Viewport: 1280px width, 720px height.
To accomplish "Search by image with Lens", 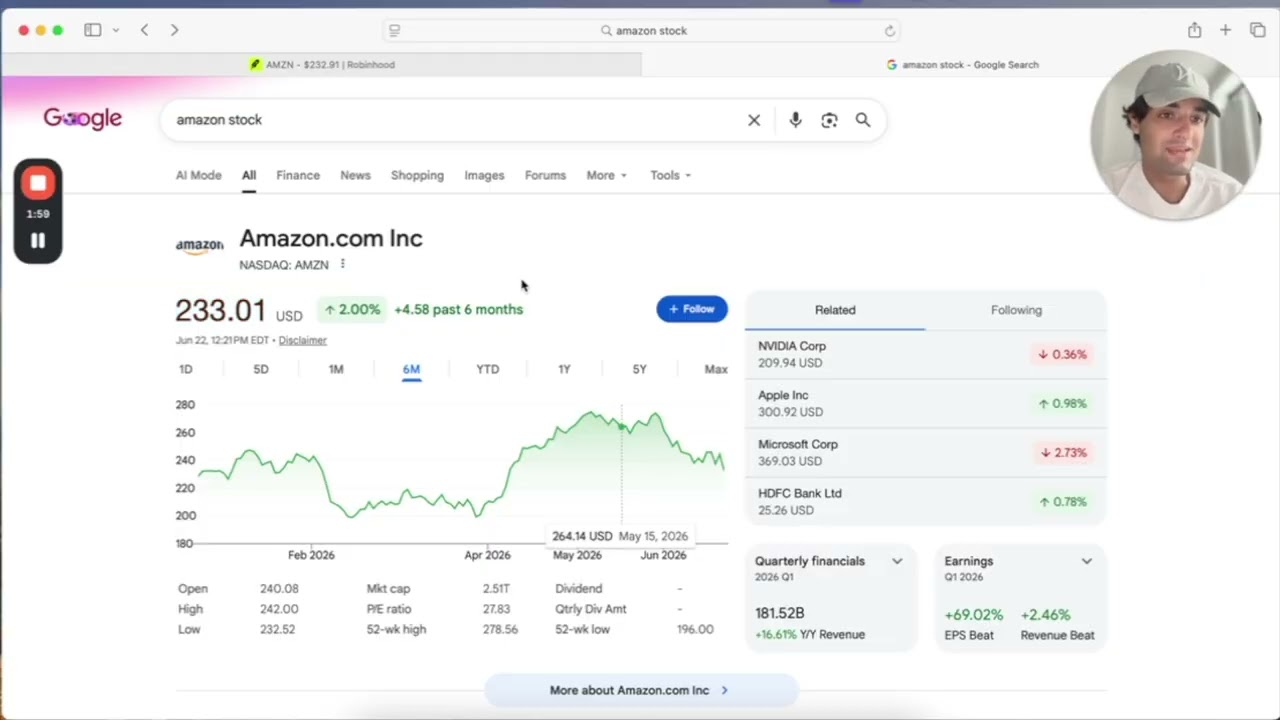I will coord(829,120).
